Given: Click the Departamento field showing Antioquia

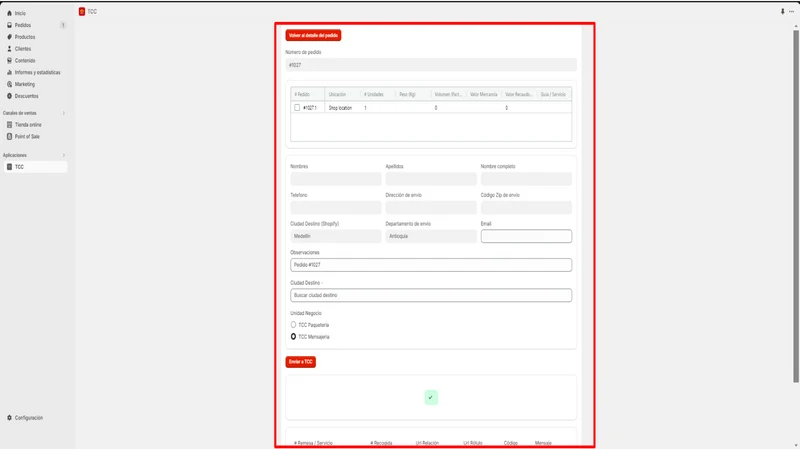Looking at the screenshot, I should point(431,236).
